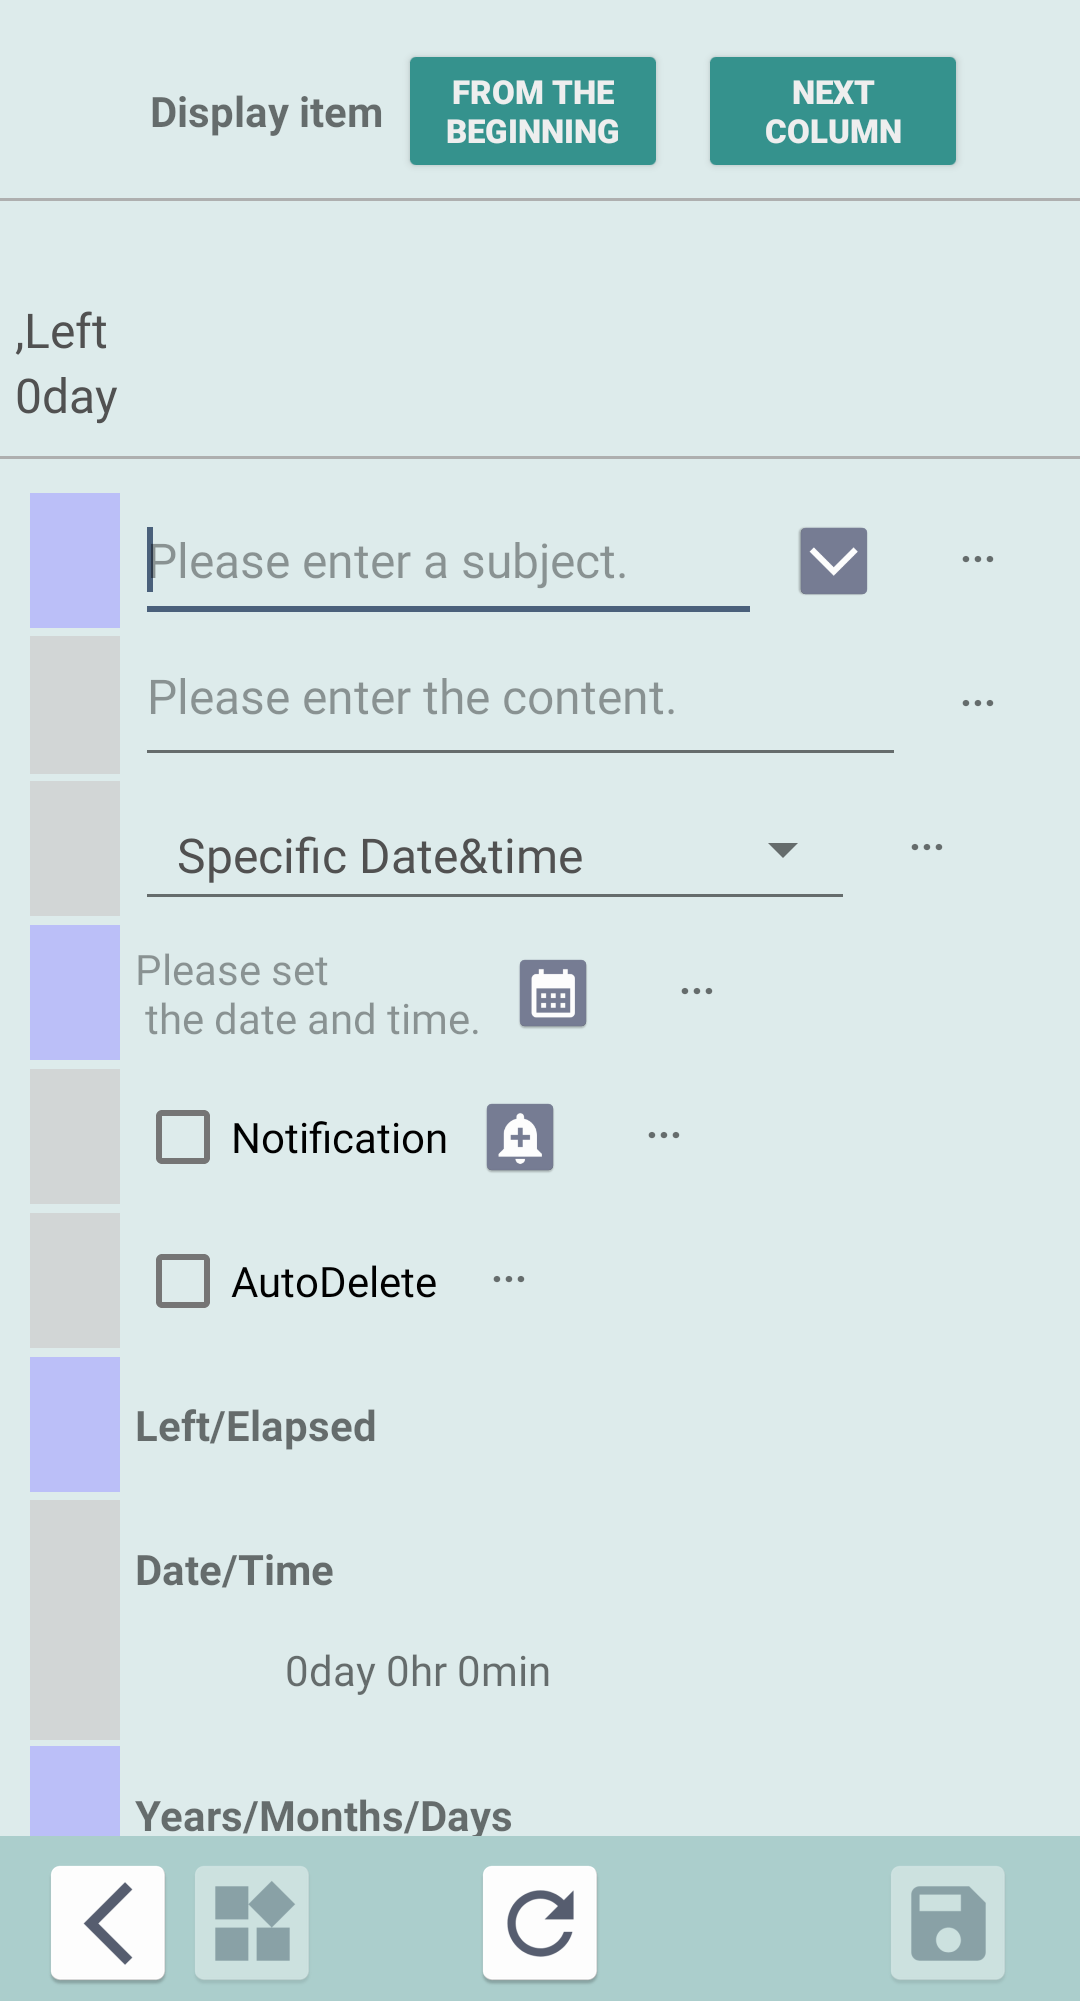Expand the subject history dropdown arrow
1080x2001 pixels.
point(833,561)
